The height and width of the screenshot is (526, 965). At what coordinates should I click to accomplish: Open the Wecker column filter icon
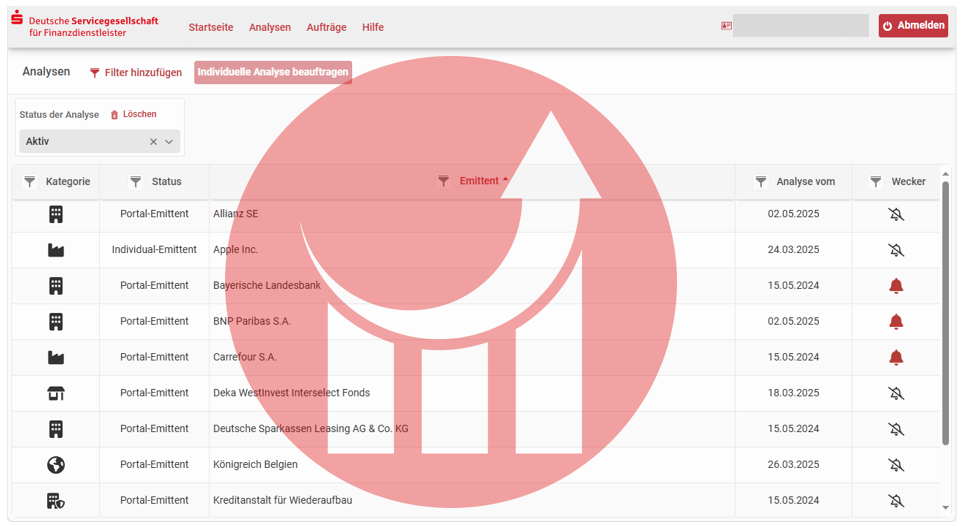pos(875,181)
